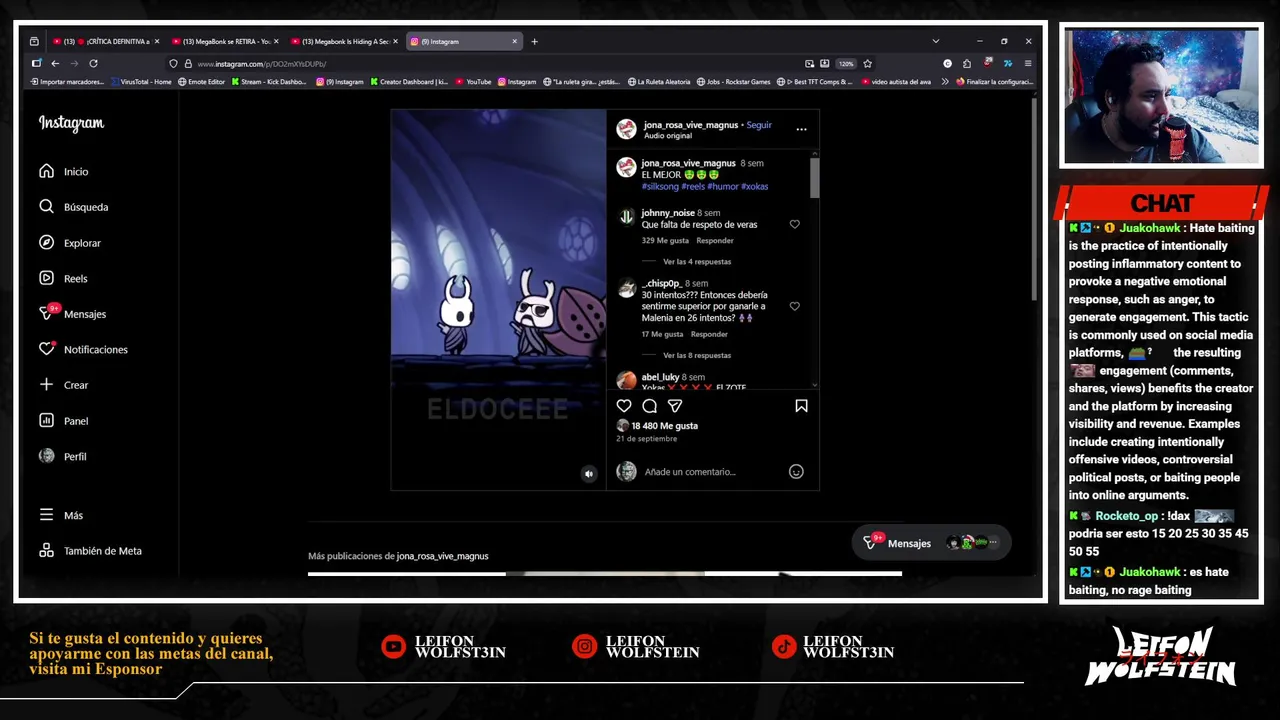Like _chisp0p_'s comment
Viewport: 1280px width, 720px height.
coord(795,306)
